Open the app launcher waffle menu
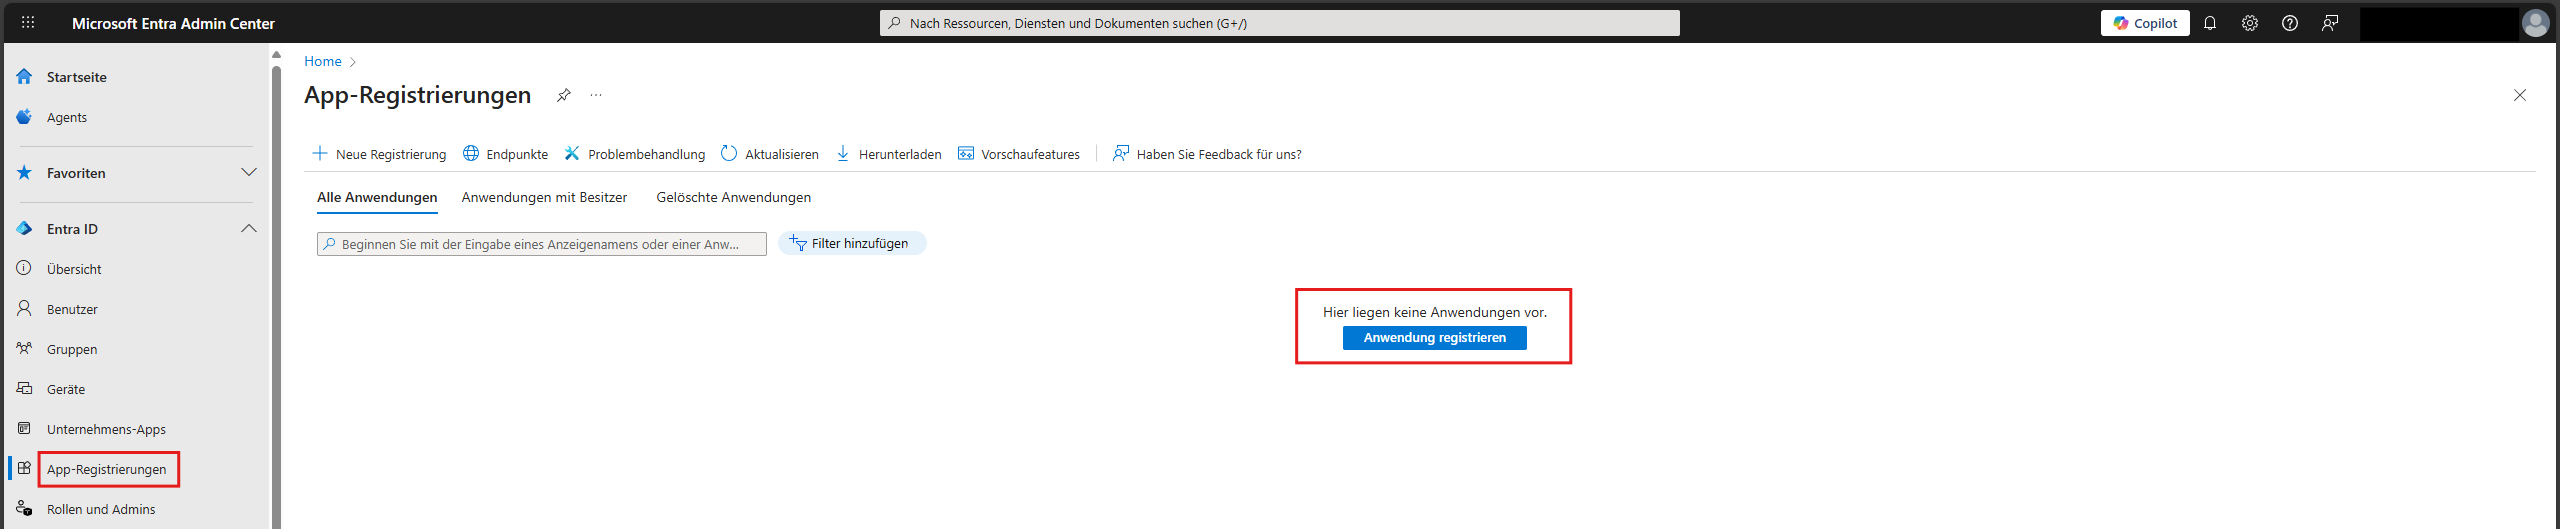The width and height of the screenshot is (2560, 529). [x=28, y=22]
